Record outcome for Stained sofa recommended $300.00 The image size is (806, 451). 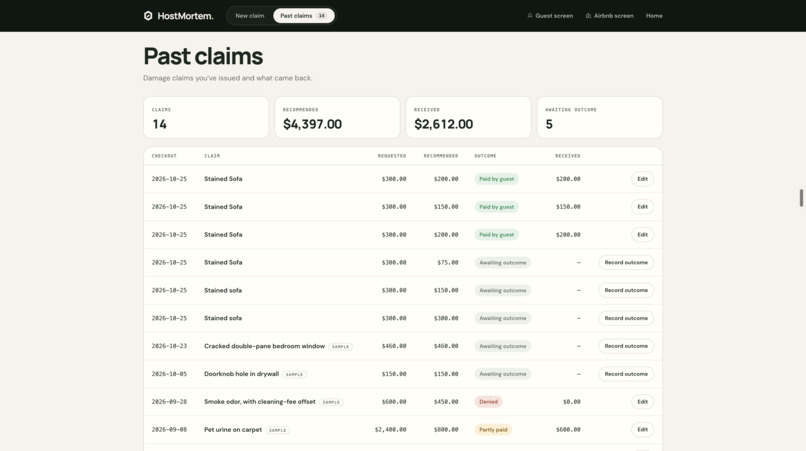pyautogui.click(x=626, y=318)
